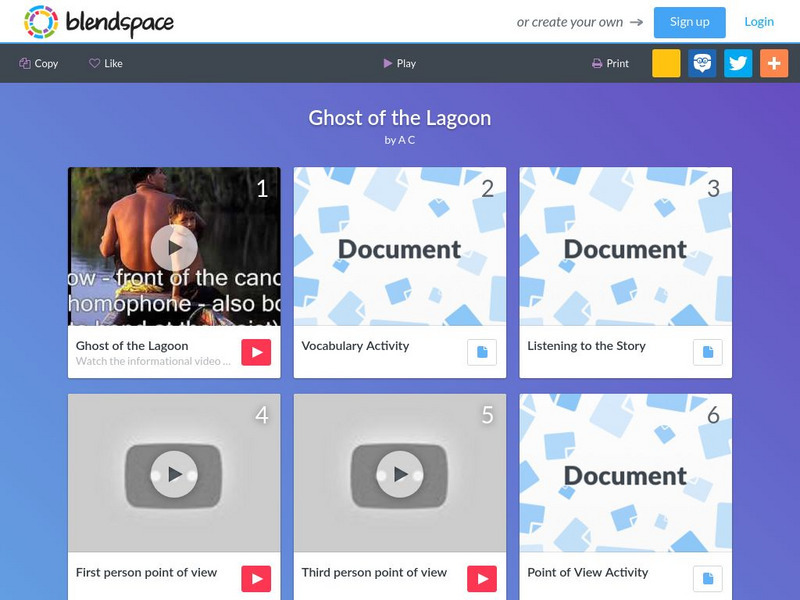Play the Third person point of view video
The height and width of the screenshot is (600, 800).
[x=399, y=473]
